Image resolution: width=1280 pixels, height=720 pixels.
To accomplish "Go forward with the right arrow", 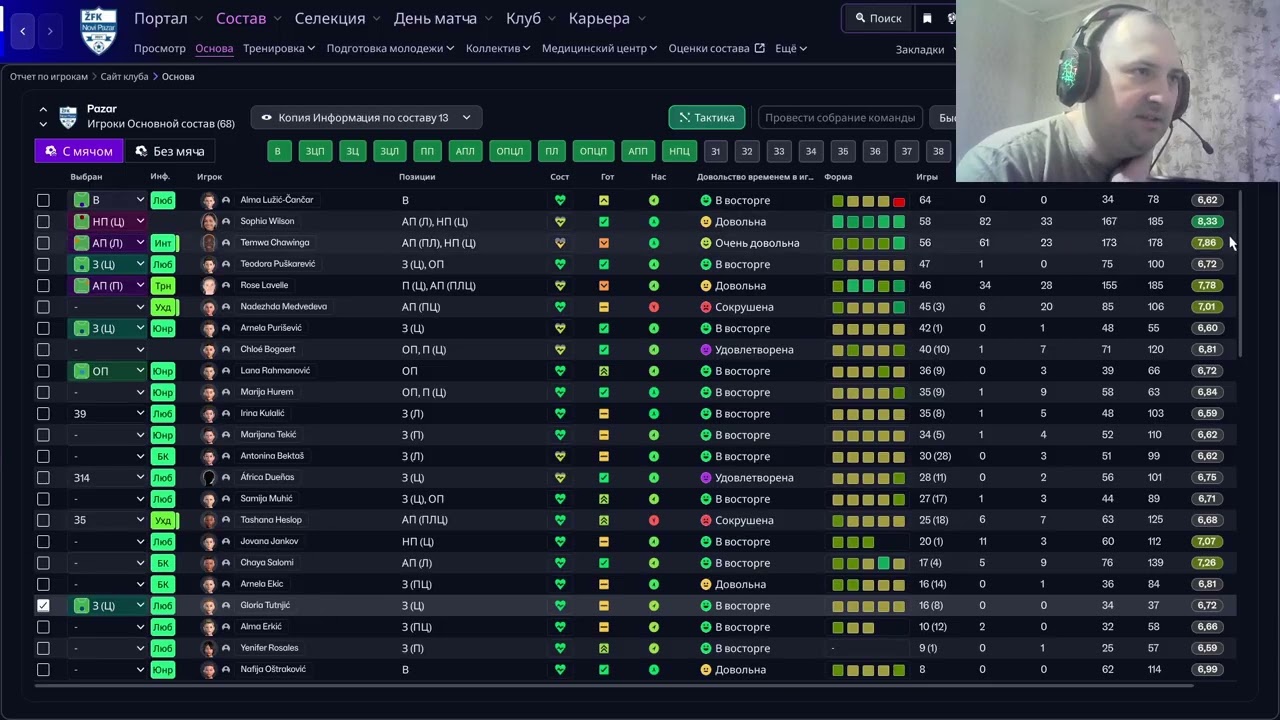I will point(50,31).
